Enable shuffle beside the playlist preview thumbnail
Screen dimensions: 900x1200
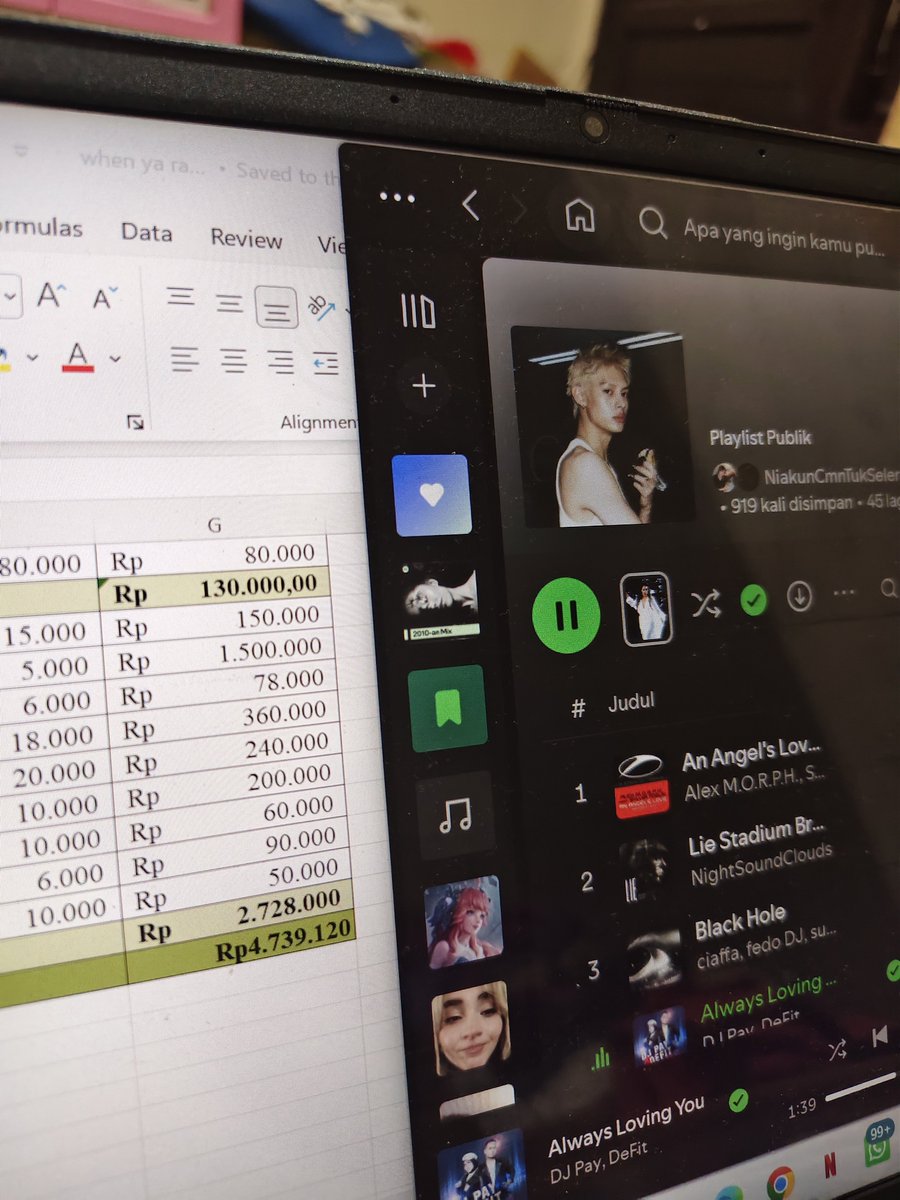(x=706, y=603)
